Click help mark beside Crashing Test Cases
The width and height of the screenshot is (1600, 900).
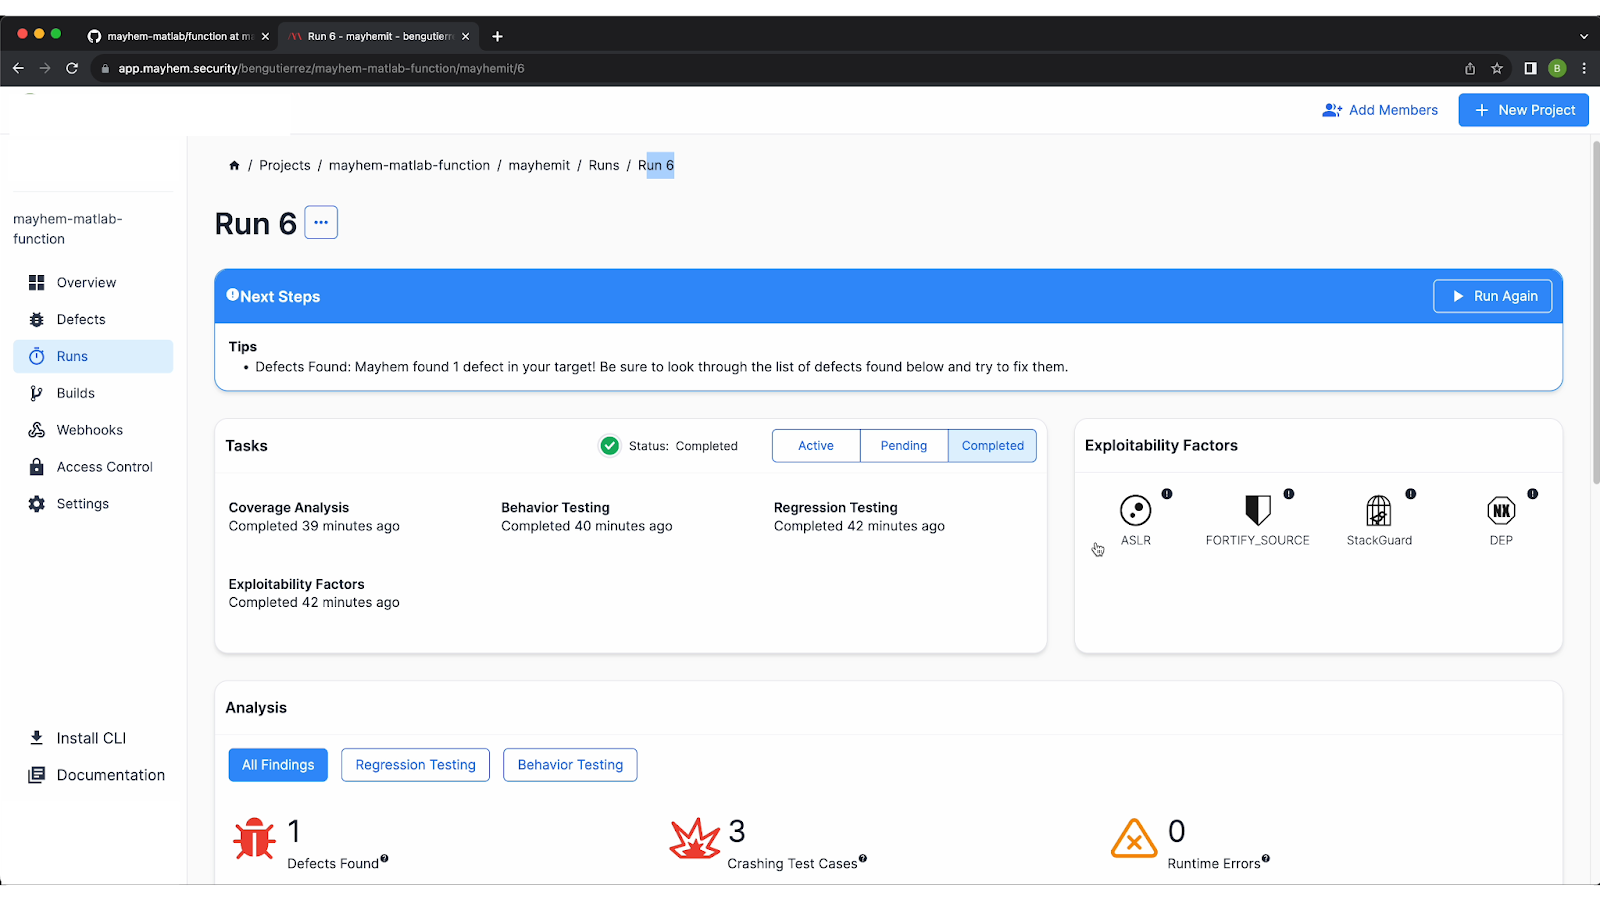coord(863,859)
